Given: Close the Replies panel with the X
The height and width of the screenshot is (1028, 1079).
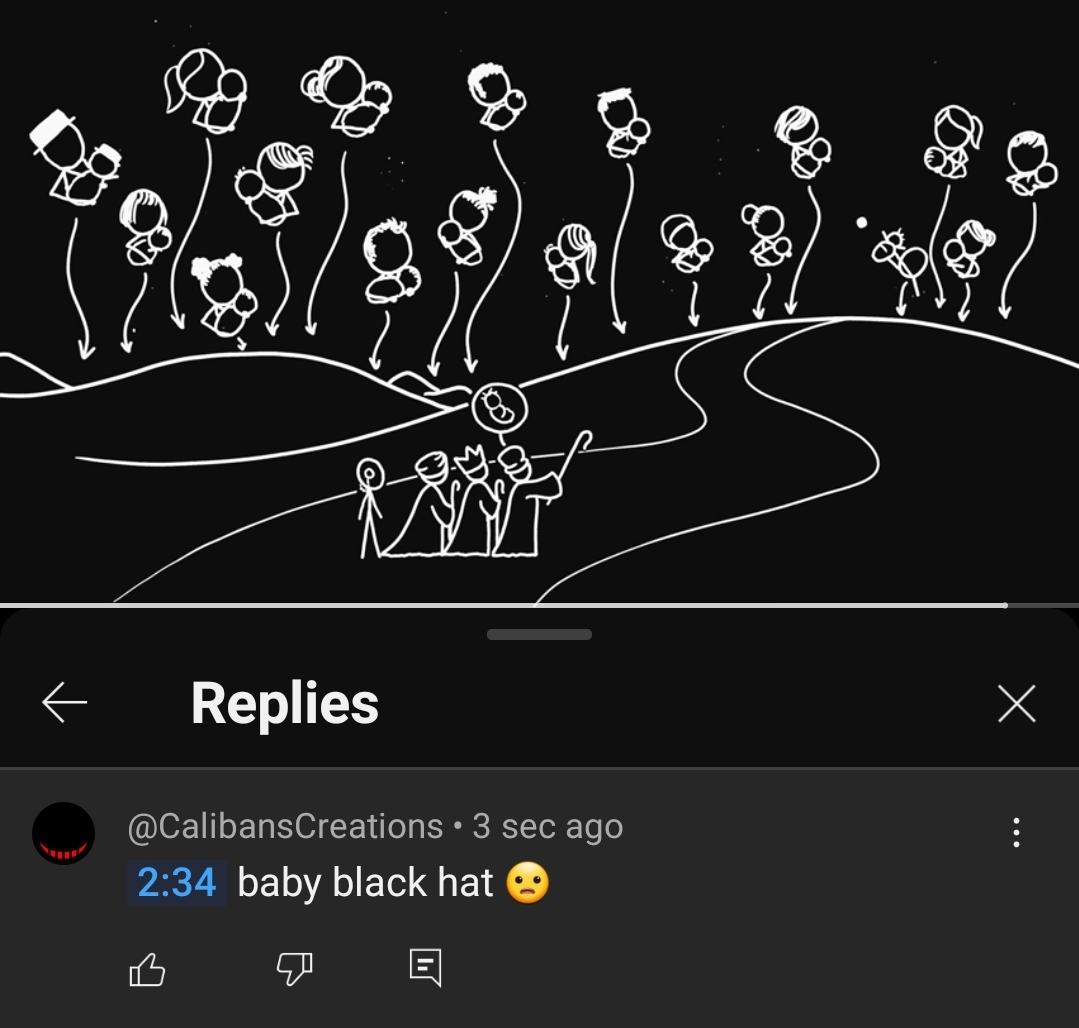Looking at the screenshot, I should coord(1015,703).
